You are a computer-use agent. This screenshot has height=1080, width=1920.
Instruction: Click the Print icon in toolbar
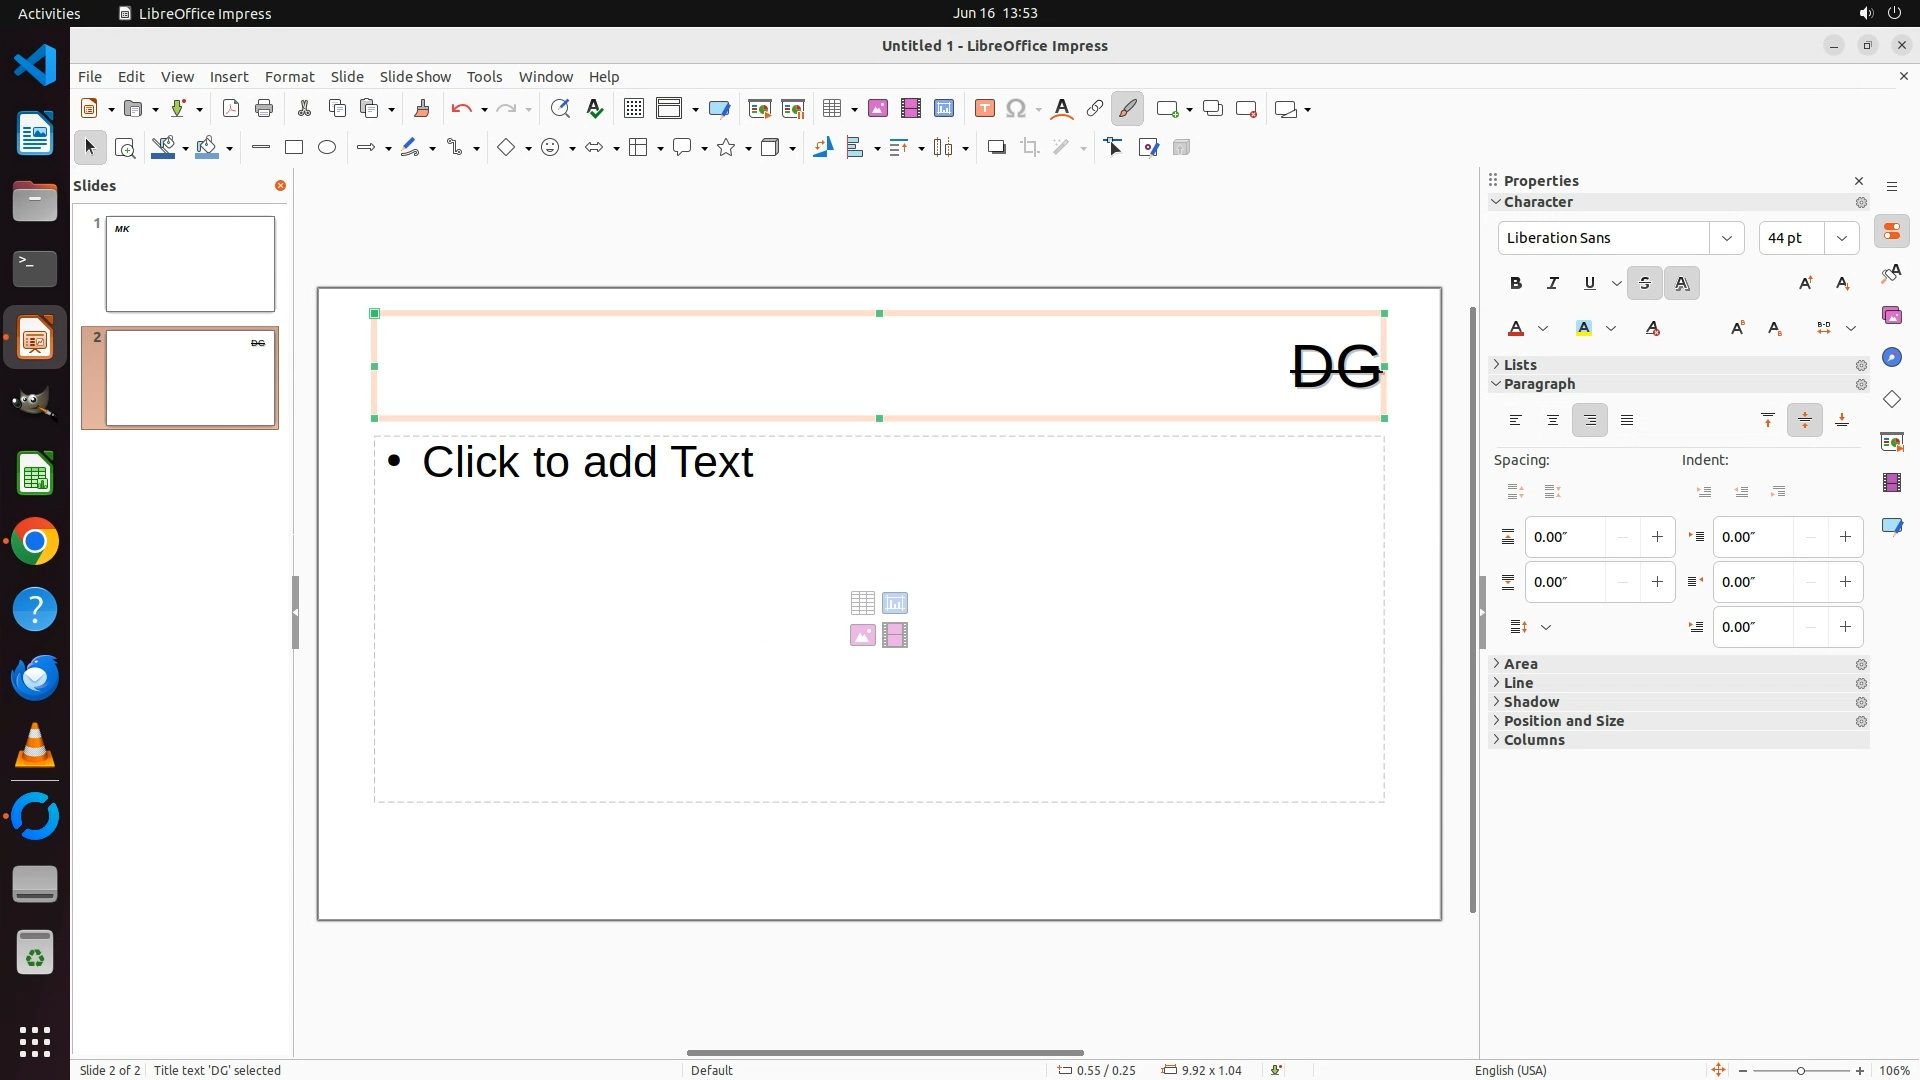tap(264, 109)
